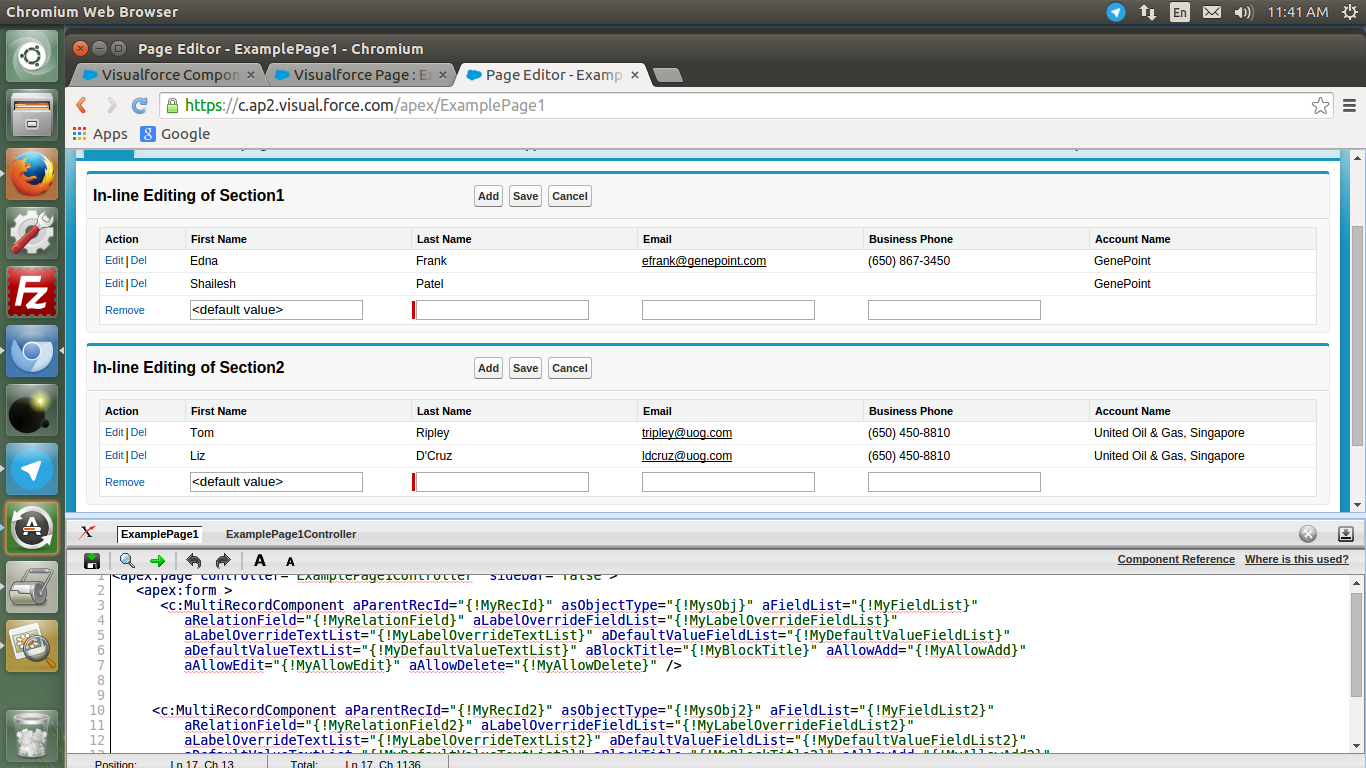
Task: Decrease editor font size with small A
Action: pos(290,562)
